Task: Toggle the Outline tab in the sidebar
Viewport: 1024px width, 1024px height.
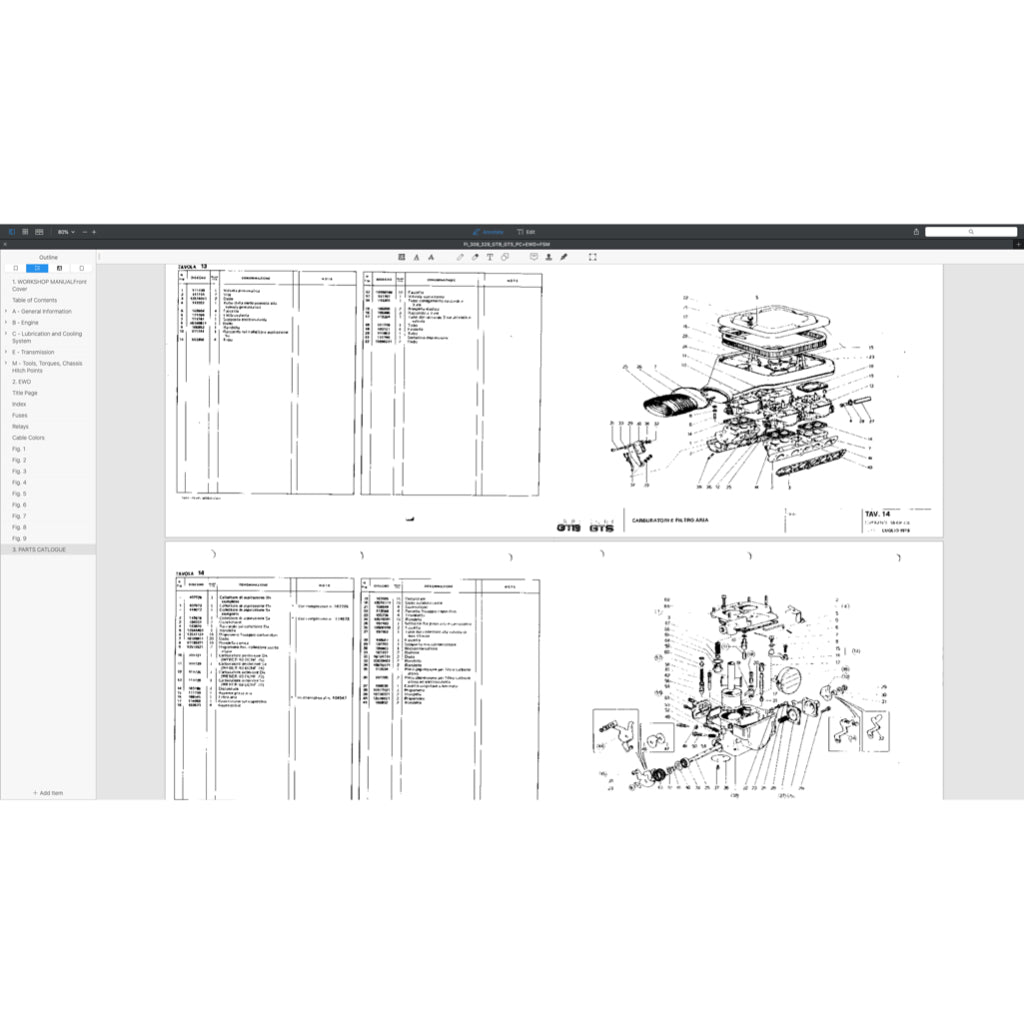Action: point(37,268)
